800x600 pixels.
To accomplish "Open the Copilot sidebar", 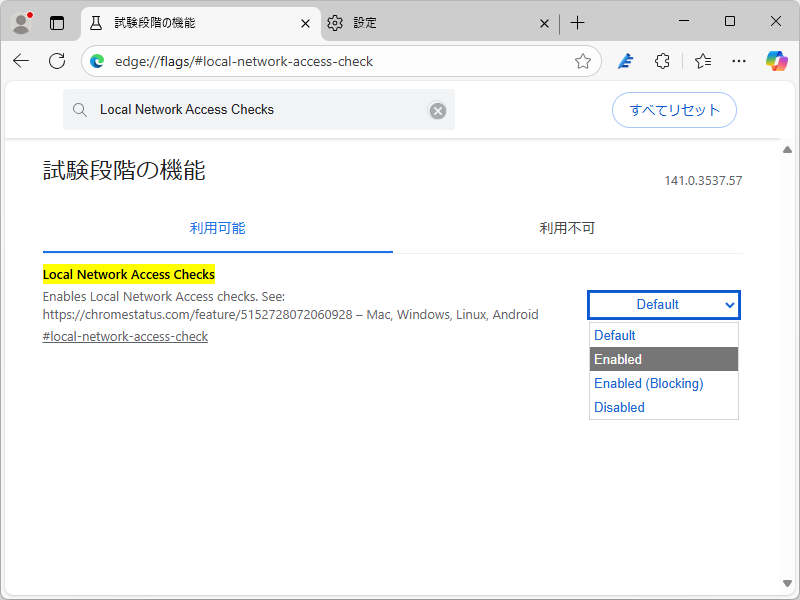I will pos(776,61).
